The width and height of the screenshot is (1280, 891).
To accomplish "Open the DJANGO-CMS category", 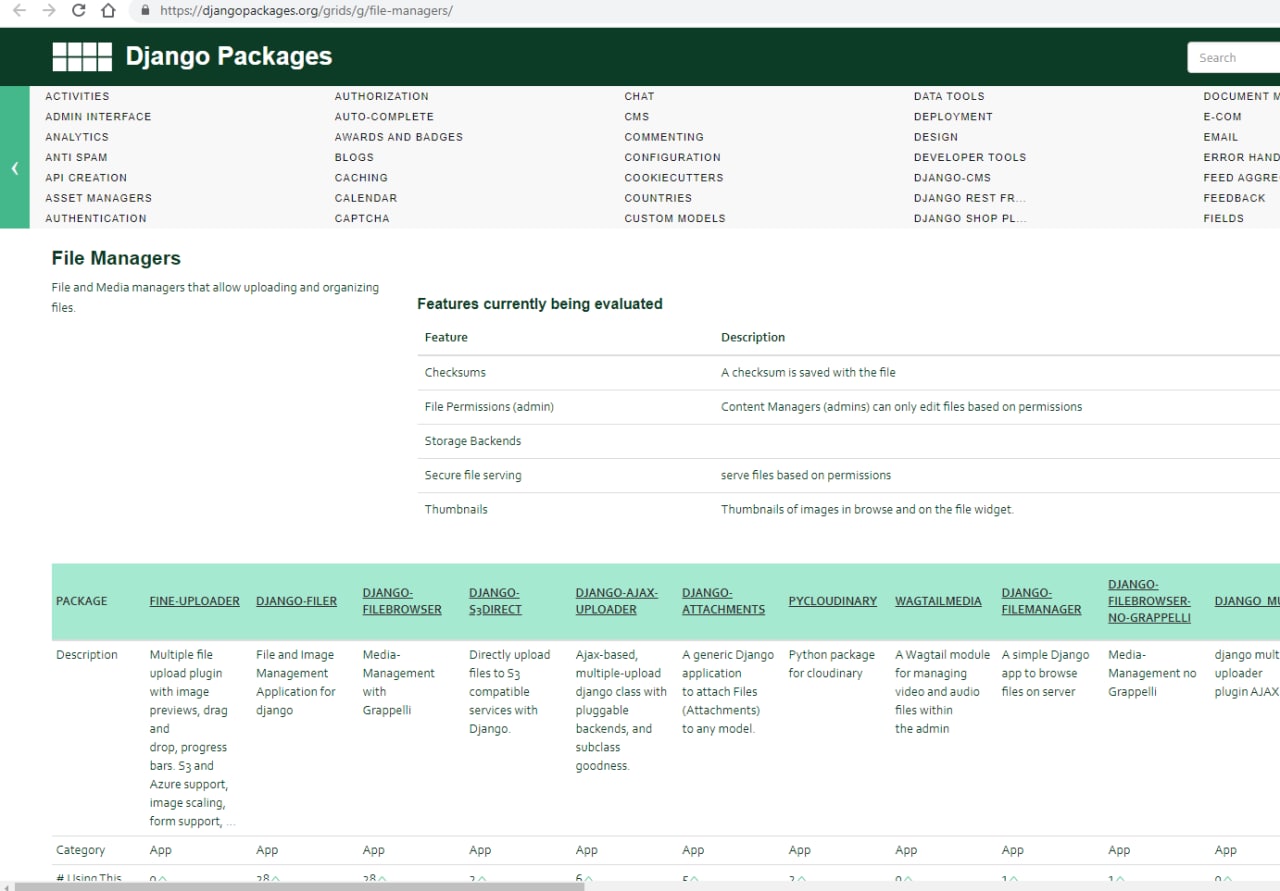I will pyautogui.click(x=952, y=178).
